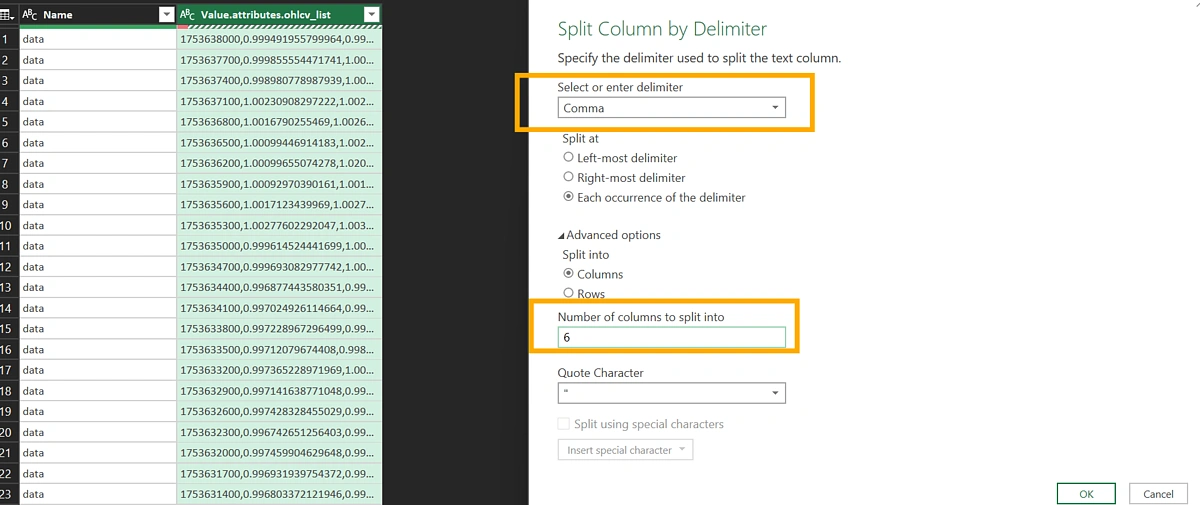Choose Rows under Split into
Viewport: 1200px width, 505px height.
tap(569, 293)
